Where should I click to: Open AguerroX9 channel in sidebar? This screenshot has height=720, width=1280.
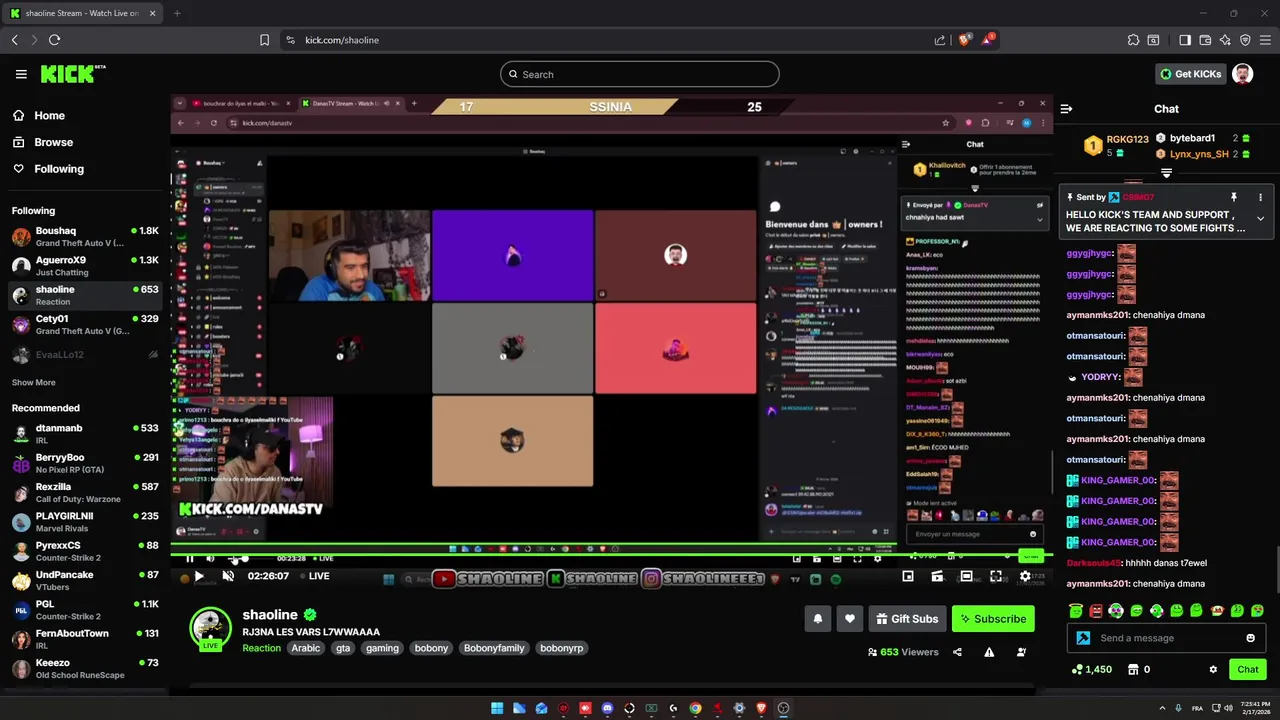(85, 266)
